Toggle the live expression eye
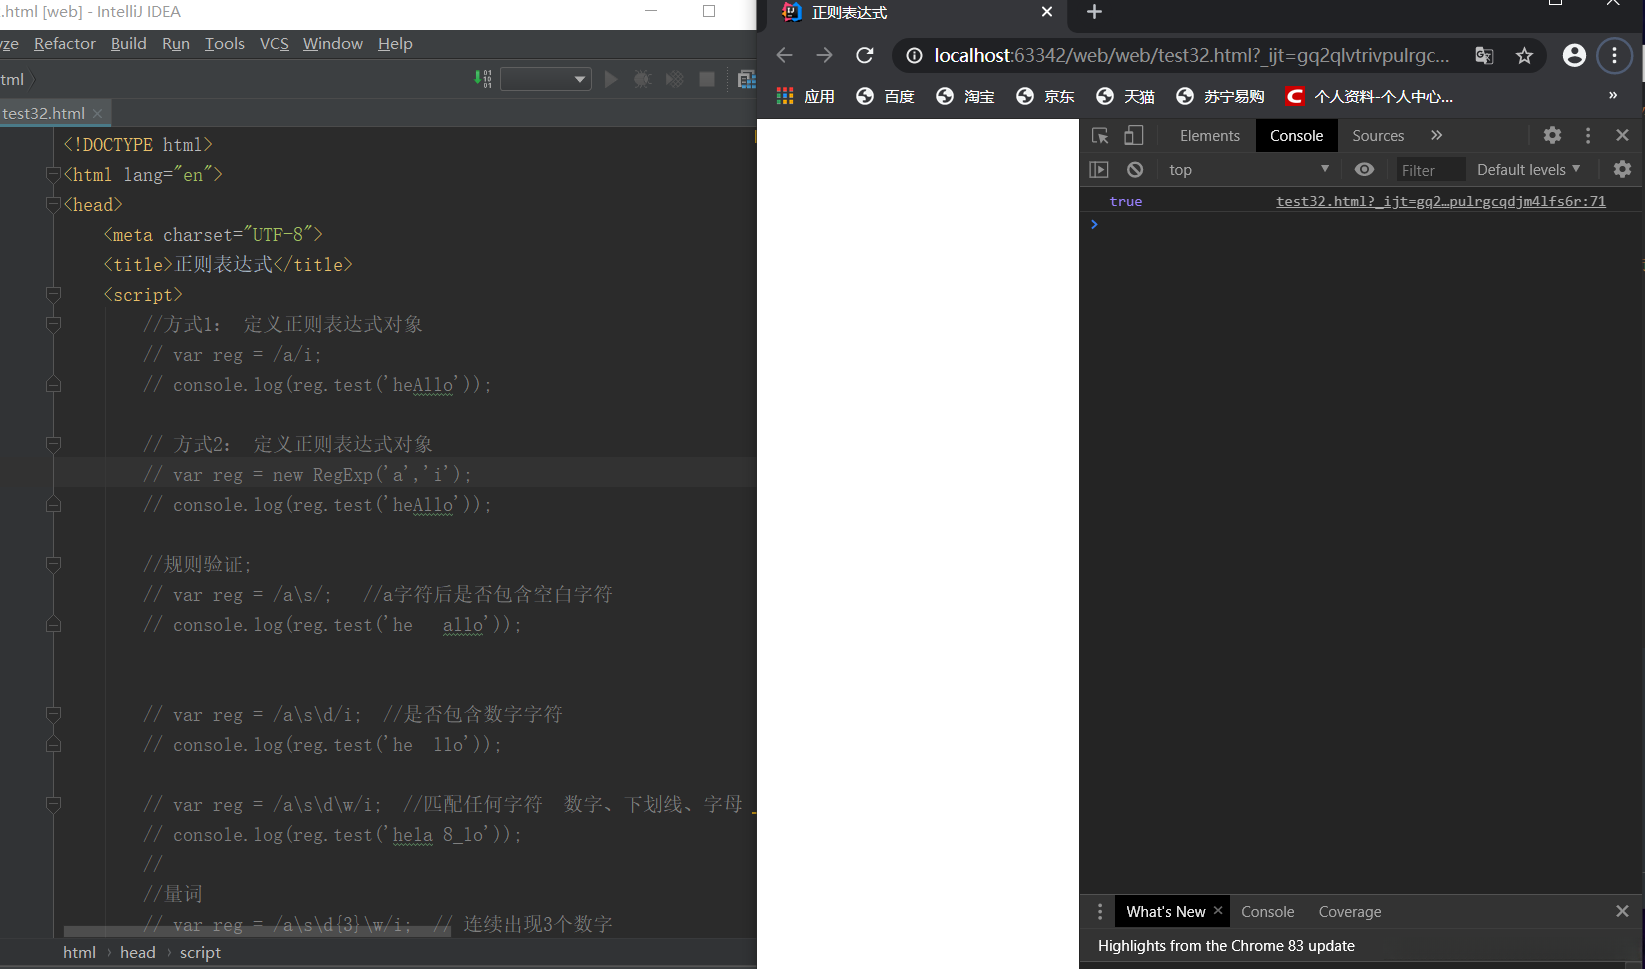This screenshot has height=969, width=1645. coord(1364,169)
